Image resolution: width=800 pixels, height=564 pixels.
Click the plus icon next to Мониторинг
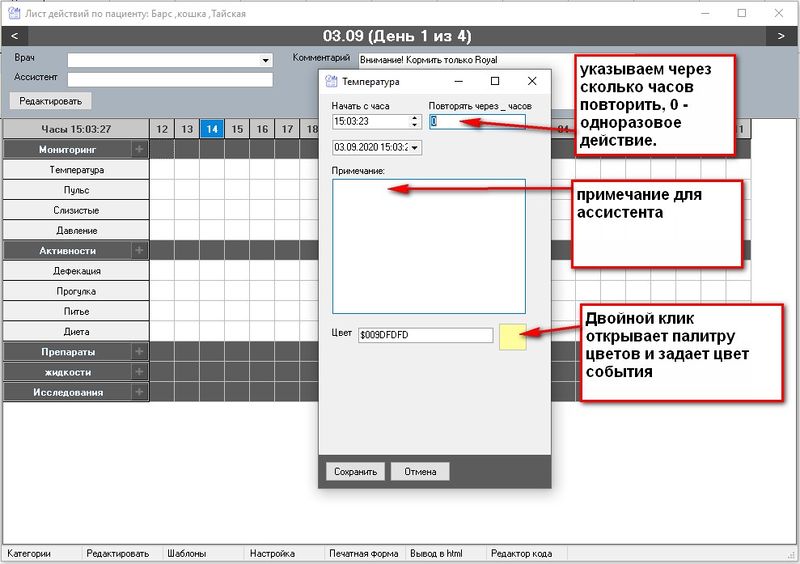(x=139, y=149)
